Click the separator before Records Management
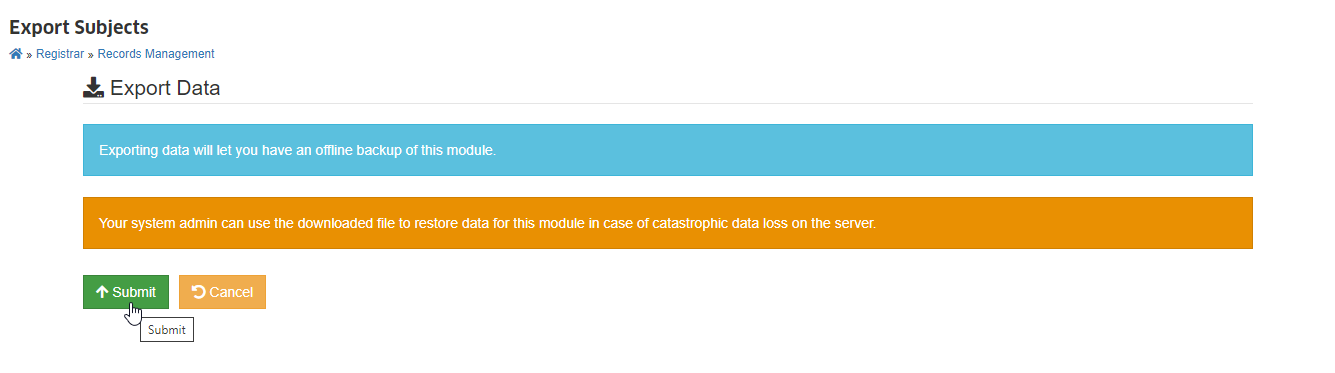 91,54
